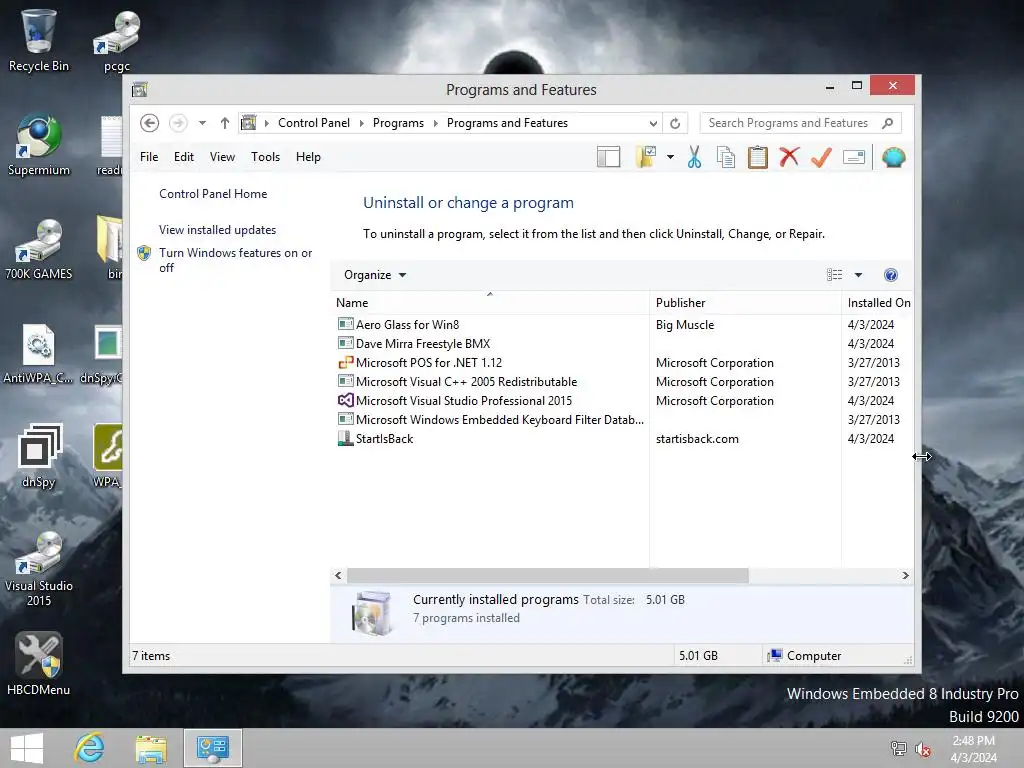
Task: Open the File menu
Action: (149, 157)
